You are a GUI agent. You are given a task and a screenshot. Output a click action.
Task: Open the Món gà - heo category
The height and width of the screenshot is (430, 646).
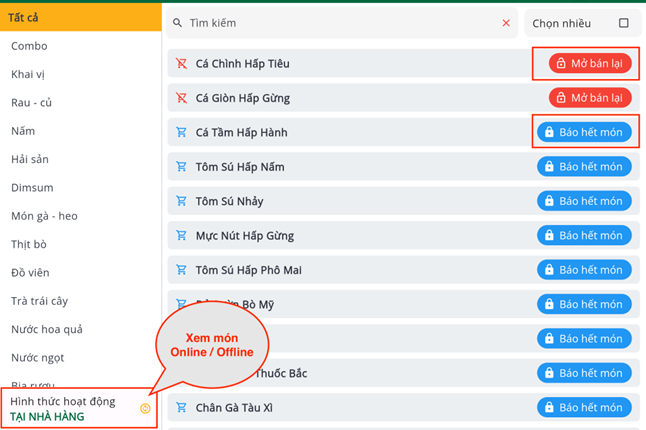44,216
